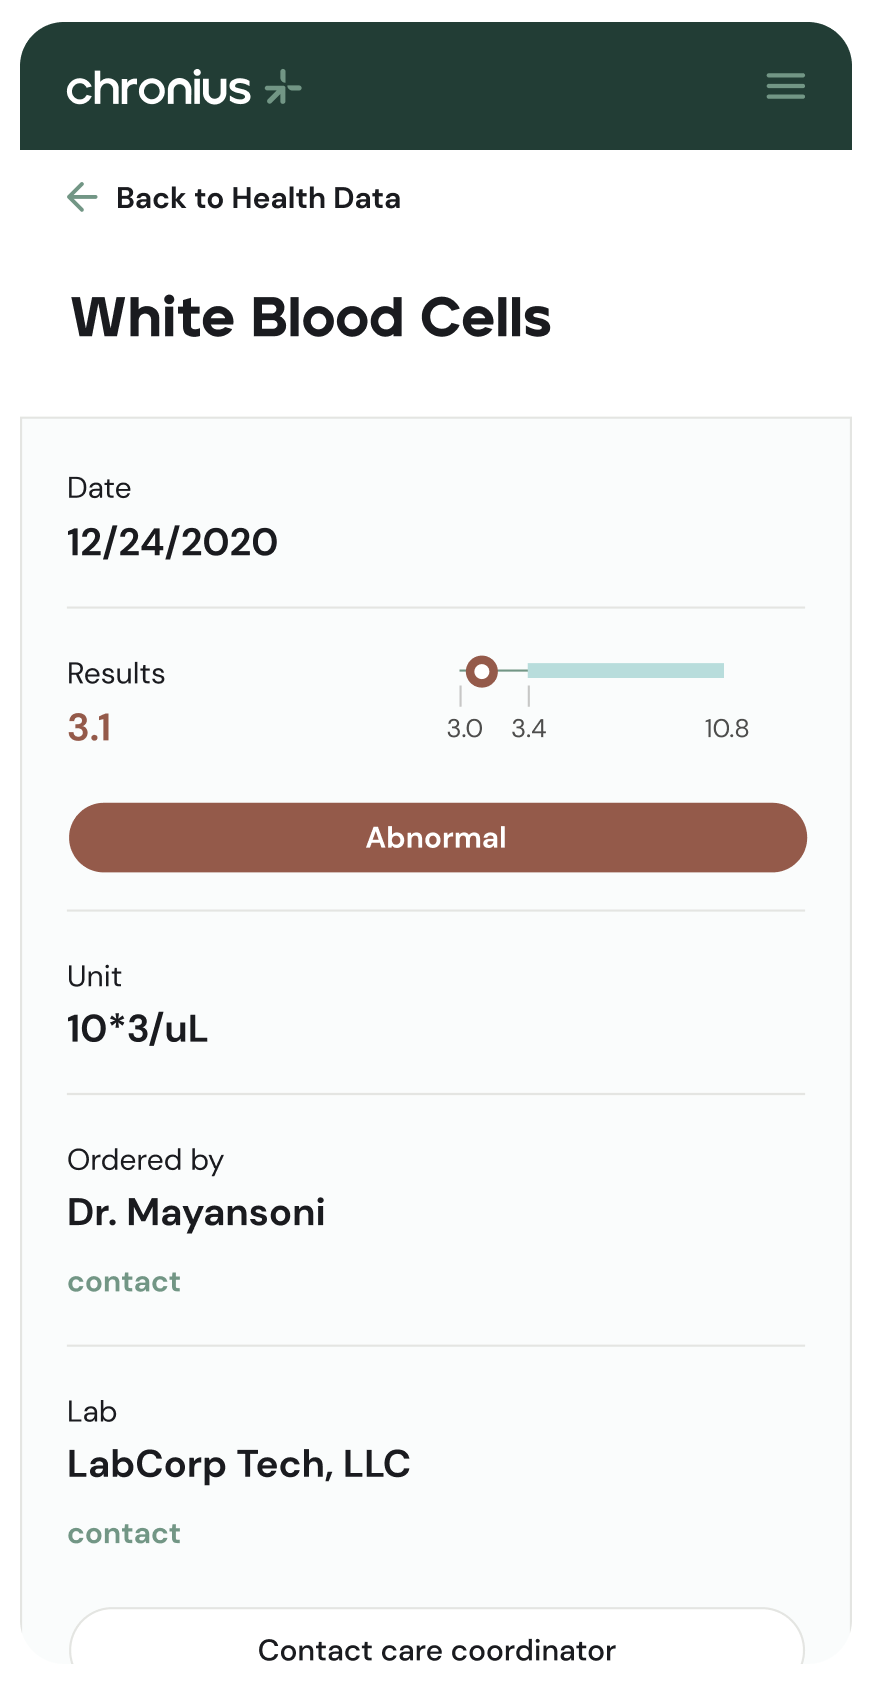Screen dimensions: 872x1684
Task: Click the Dr. Mayansoni name
Action: pyautogui.click(x=196, y=1213)
